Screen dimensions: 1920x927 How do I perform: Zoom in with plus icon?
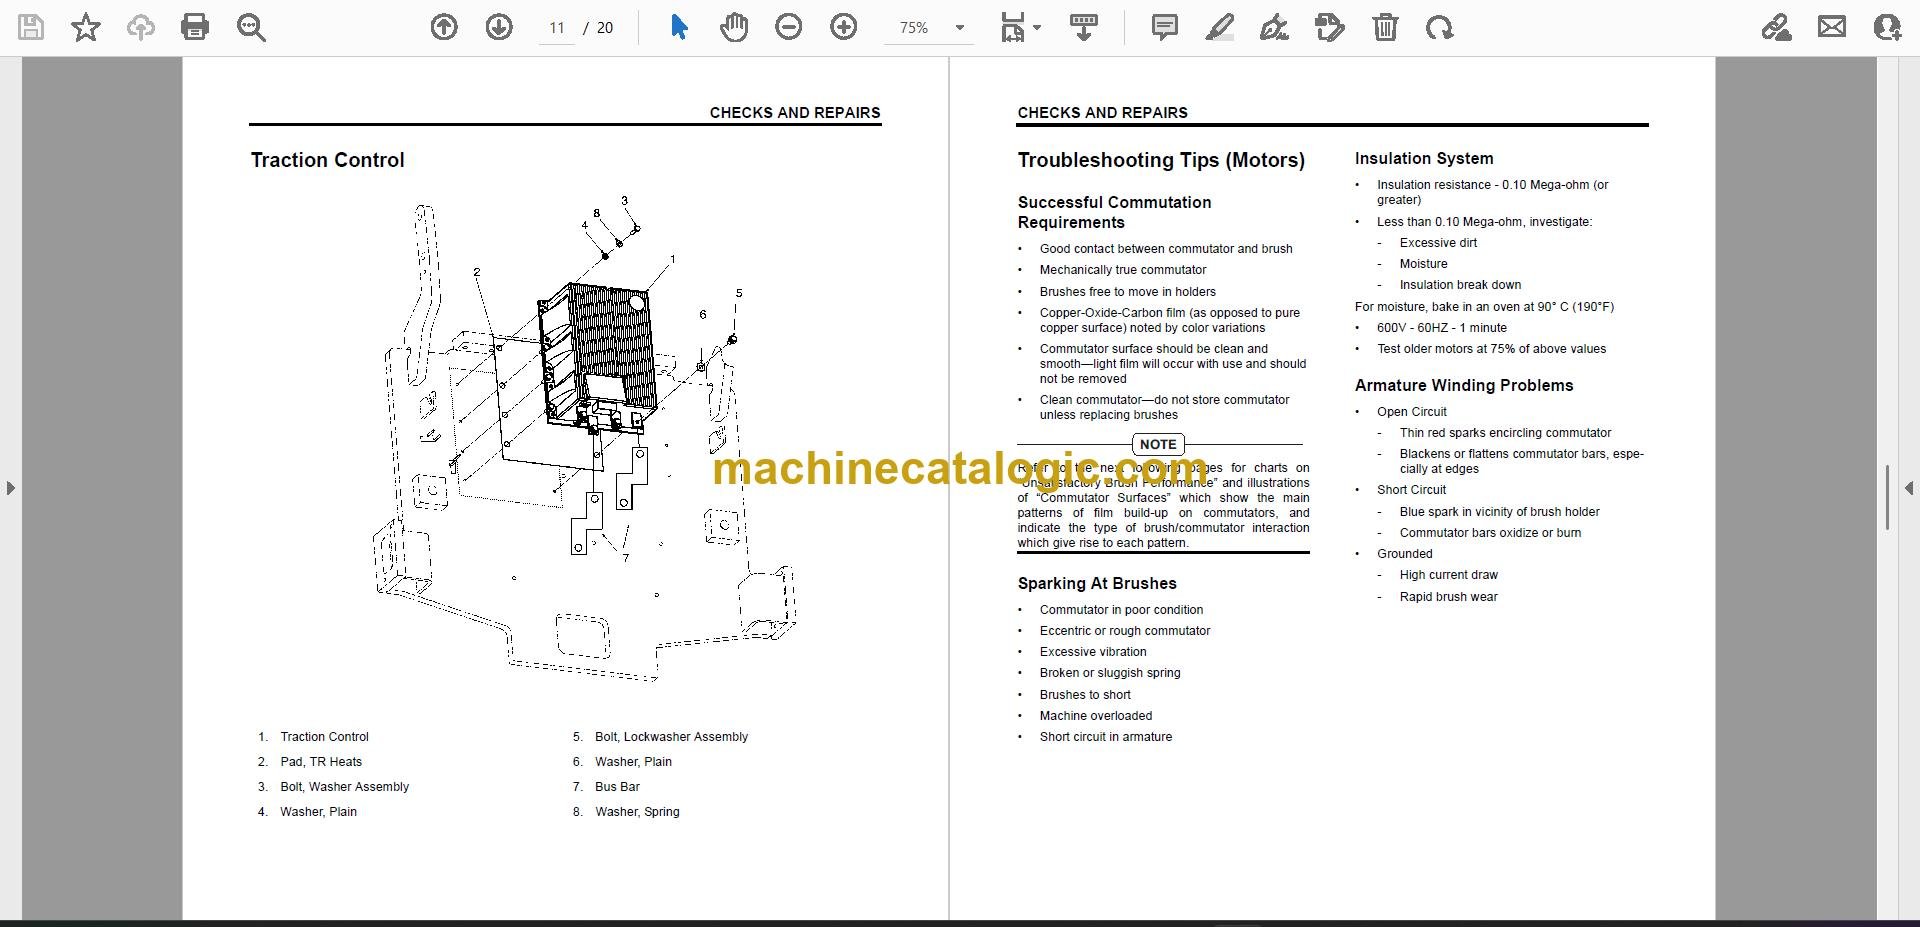coord(844,27)
